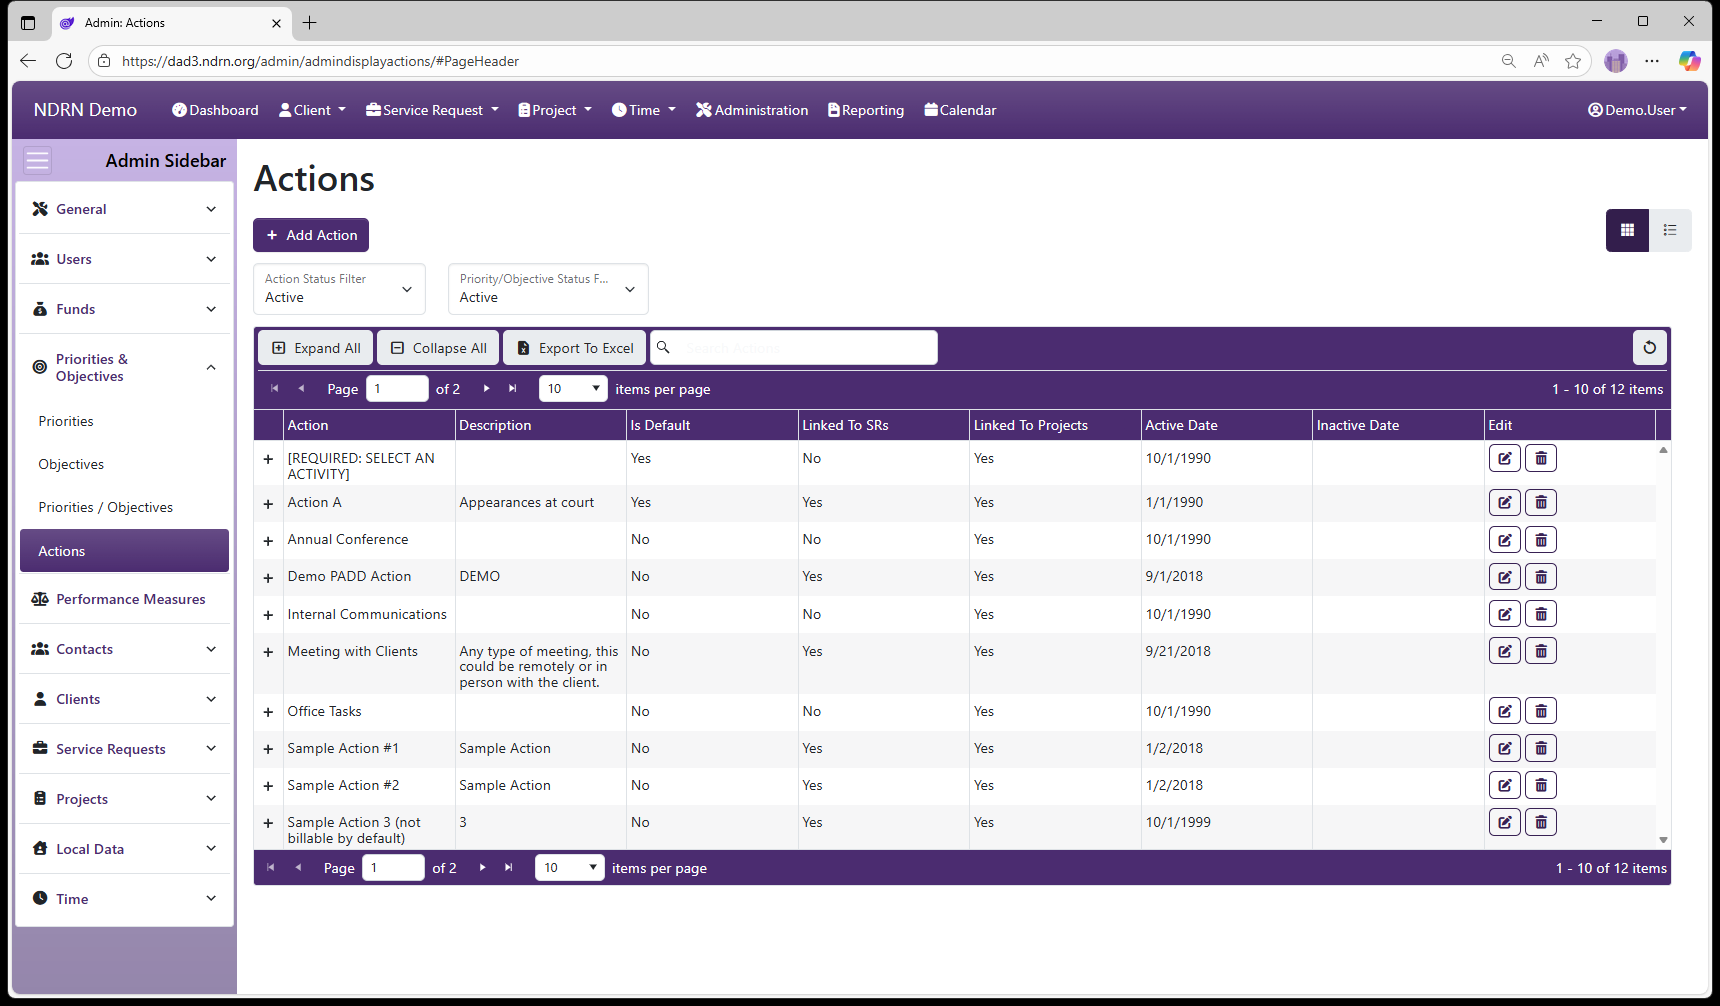The height and width of the screenshot is (1006, 1720).
Task: Refresh the actions grid
Action: pos(1650,348)
